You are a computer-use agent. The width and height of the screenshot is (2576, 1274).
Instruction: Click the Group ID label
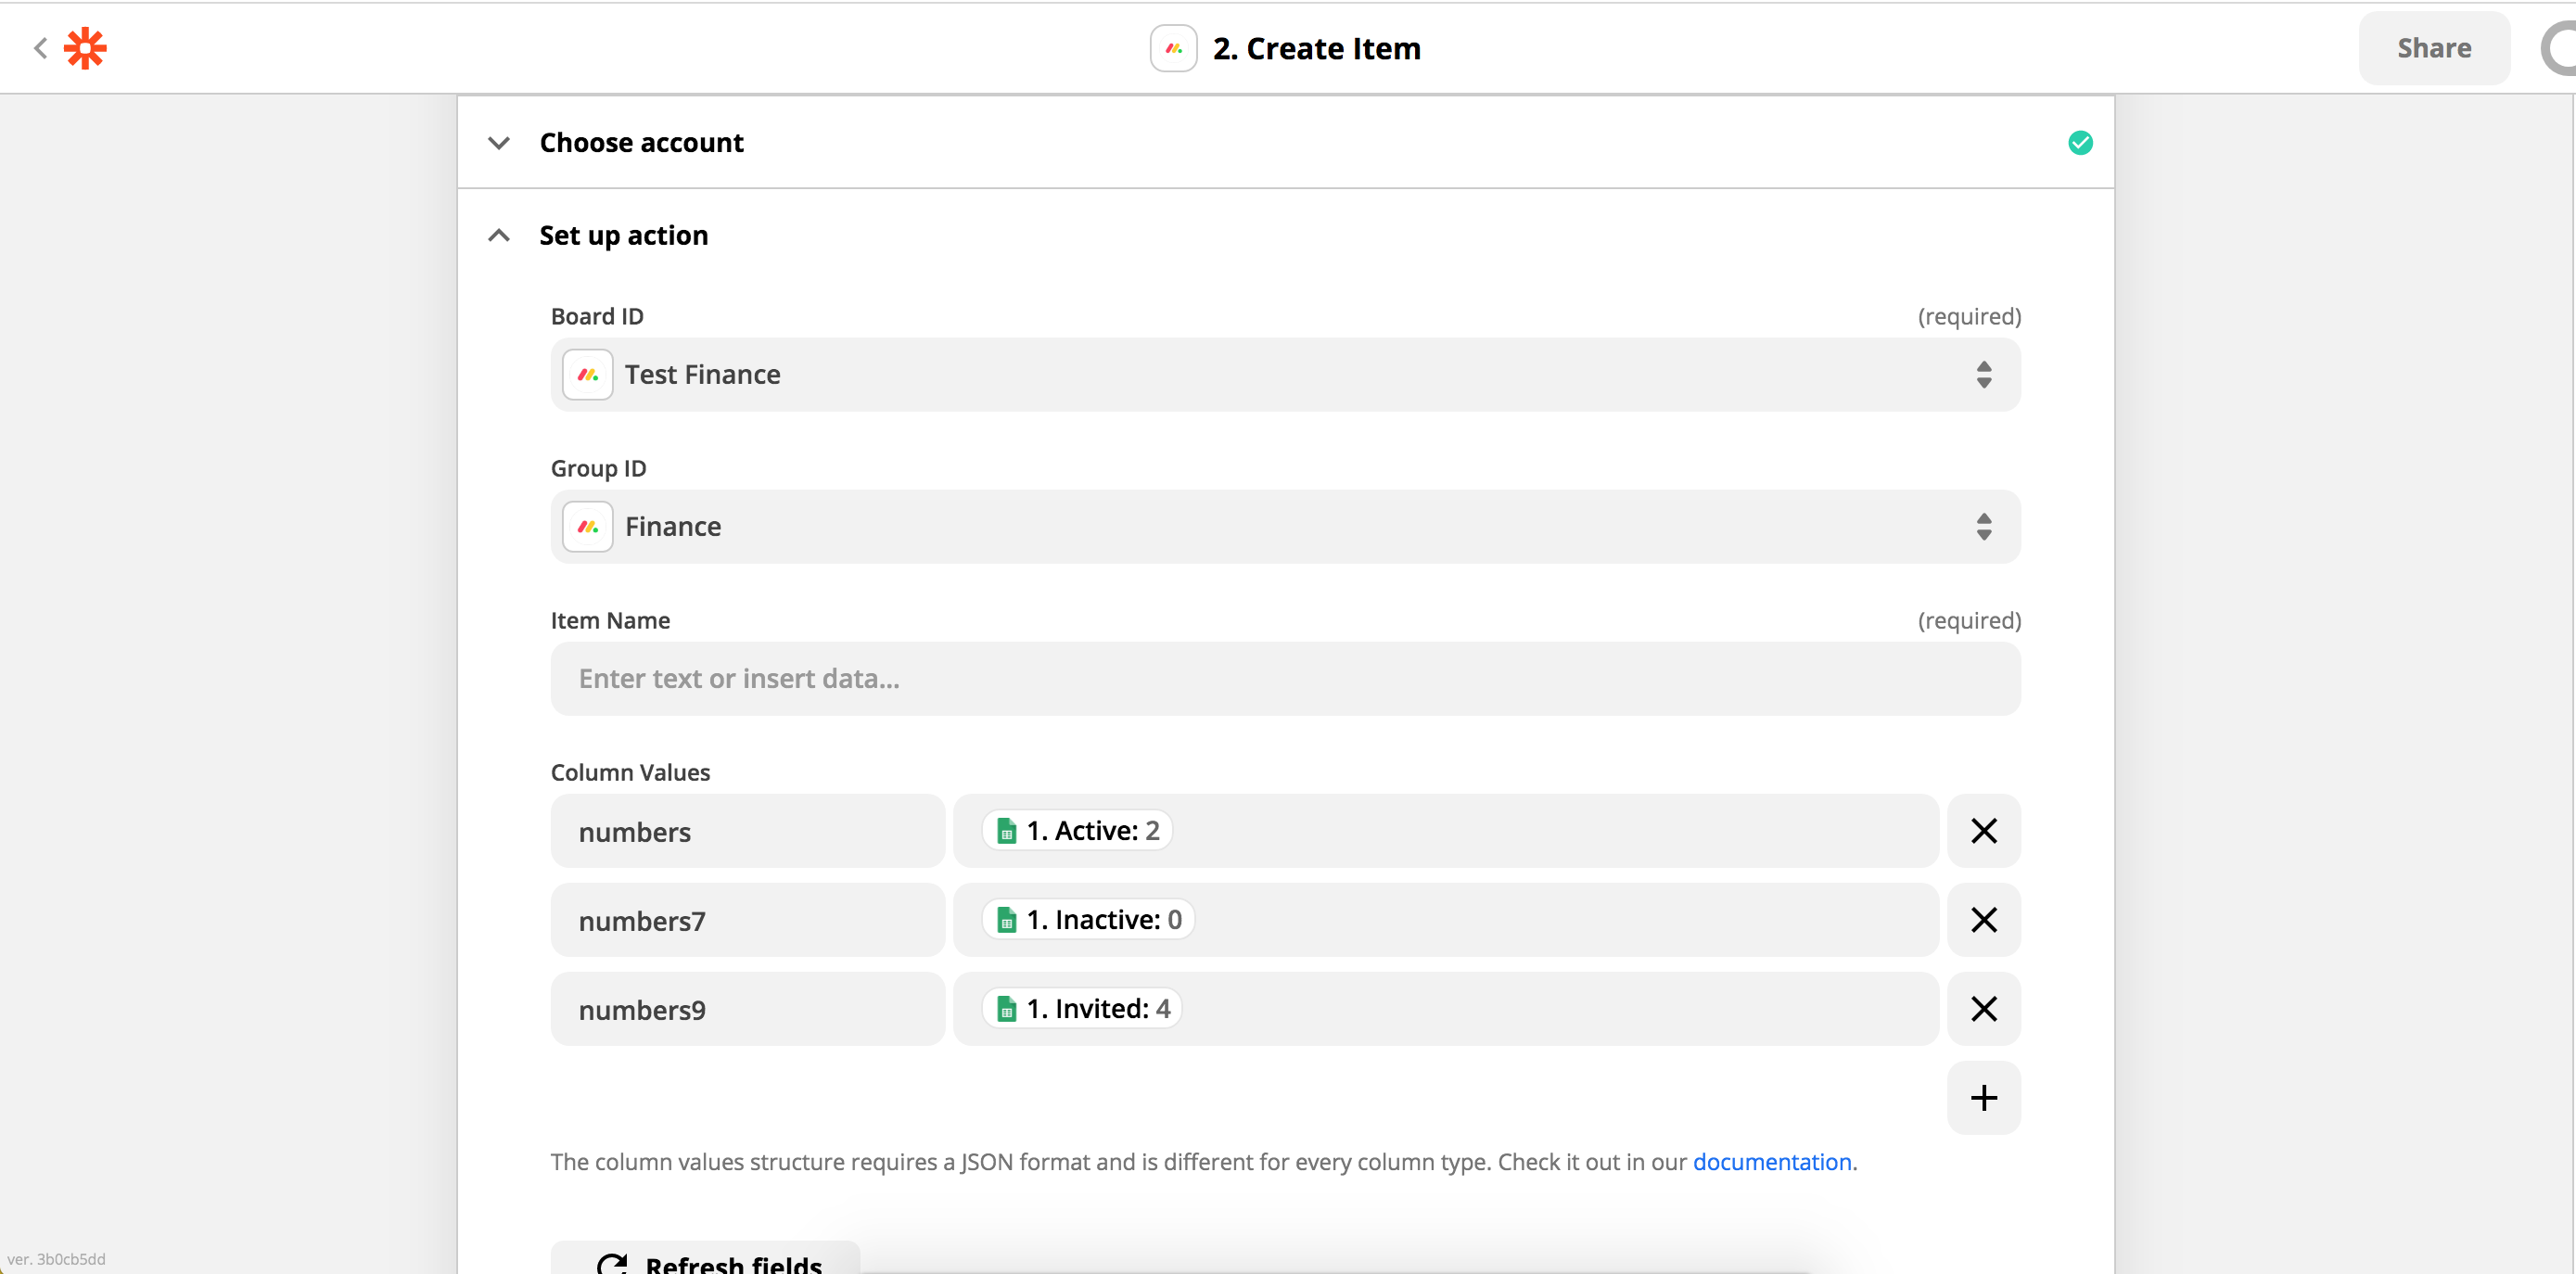click(598, 468)
